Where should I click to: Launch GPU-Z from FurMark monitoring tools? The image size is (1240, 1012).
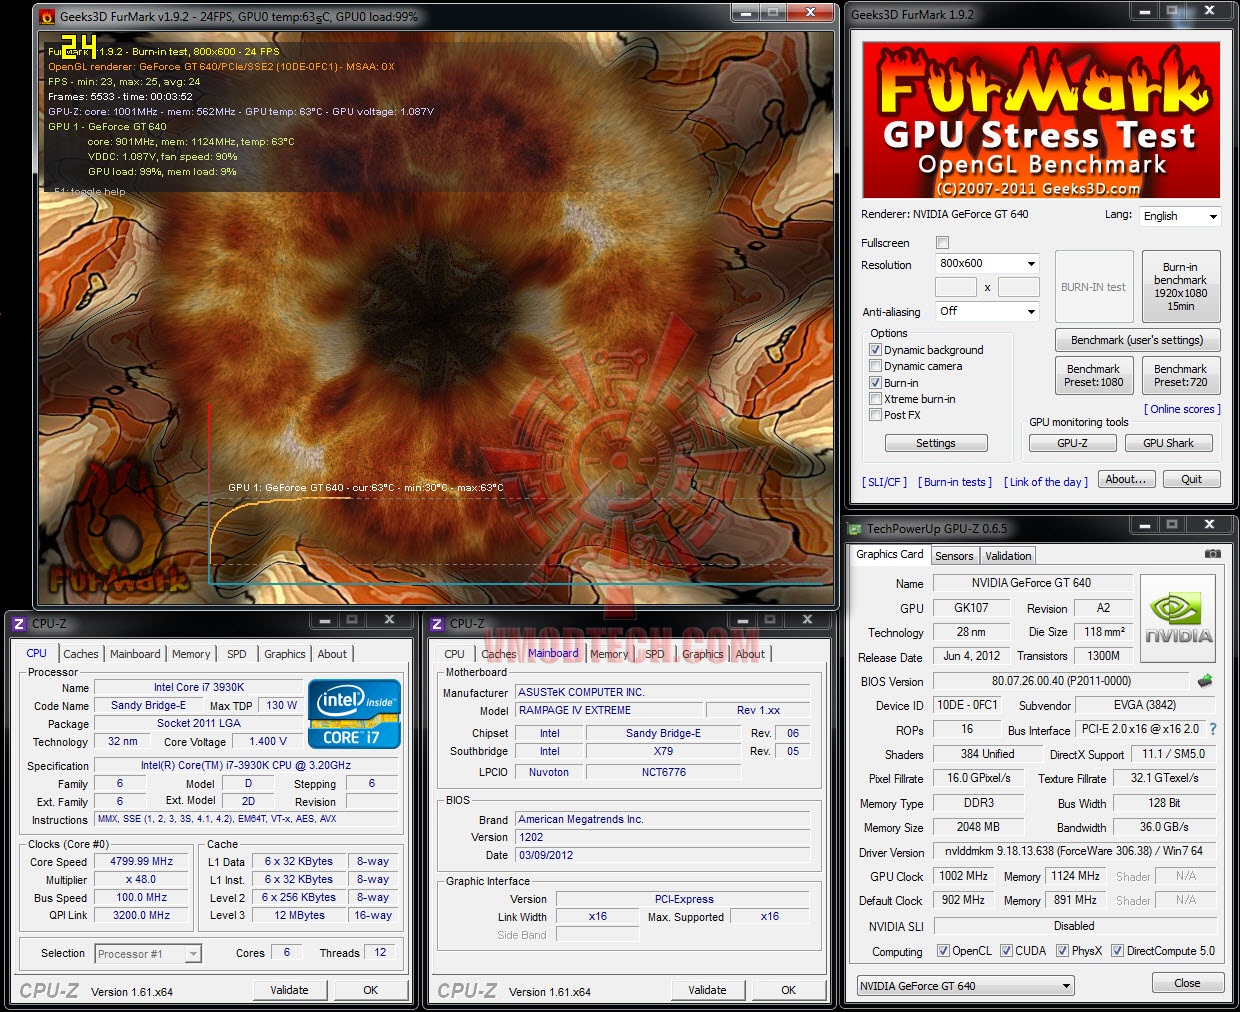[x=1072, y=443]
